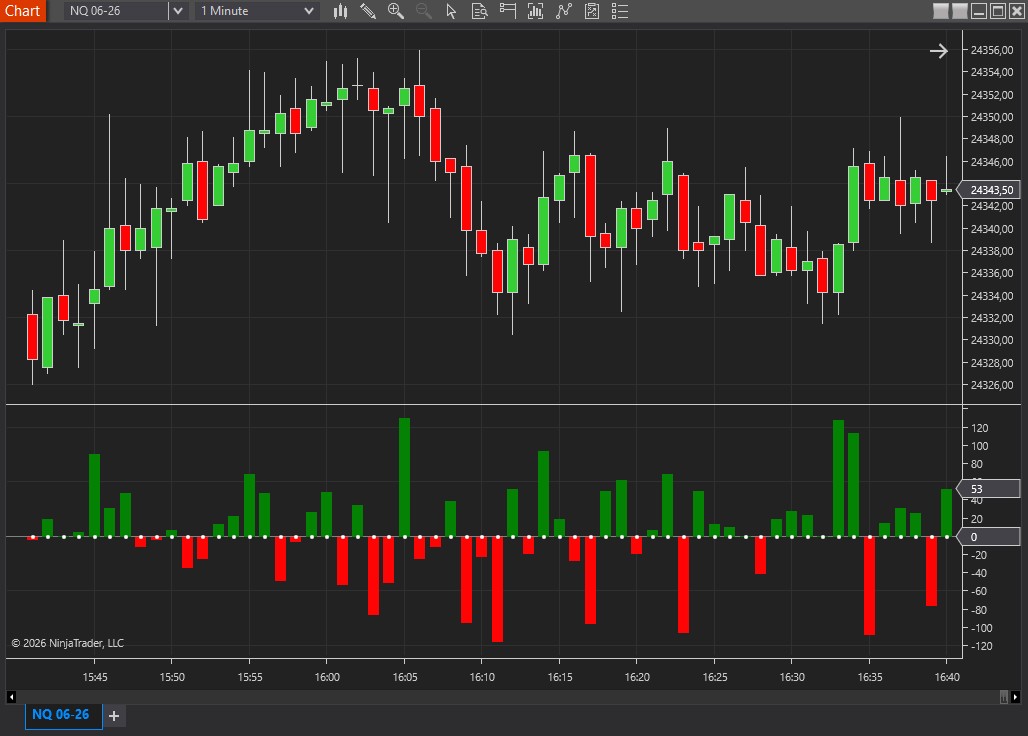Toggle the Chart Trader icon
1028x736 pixels.
point(507,11)
